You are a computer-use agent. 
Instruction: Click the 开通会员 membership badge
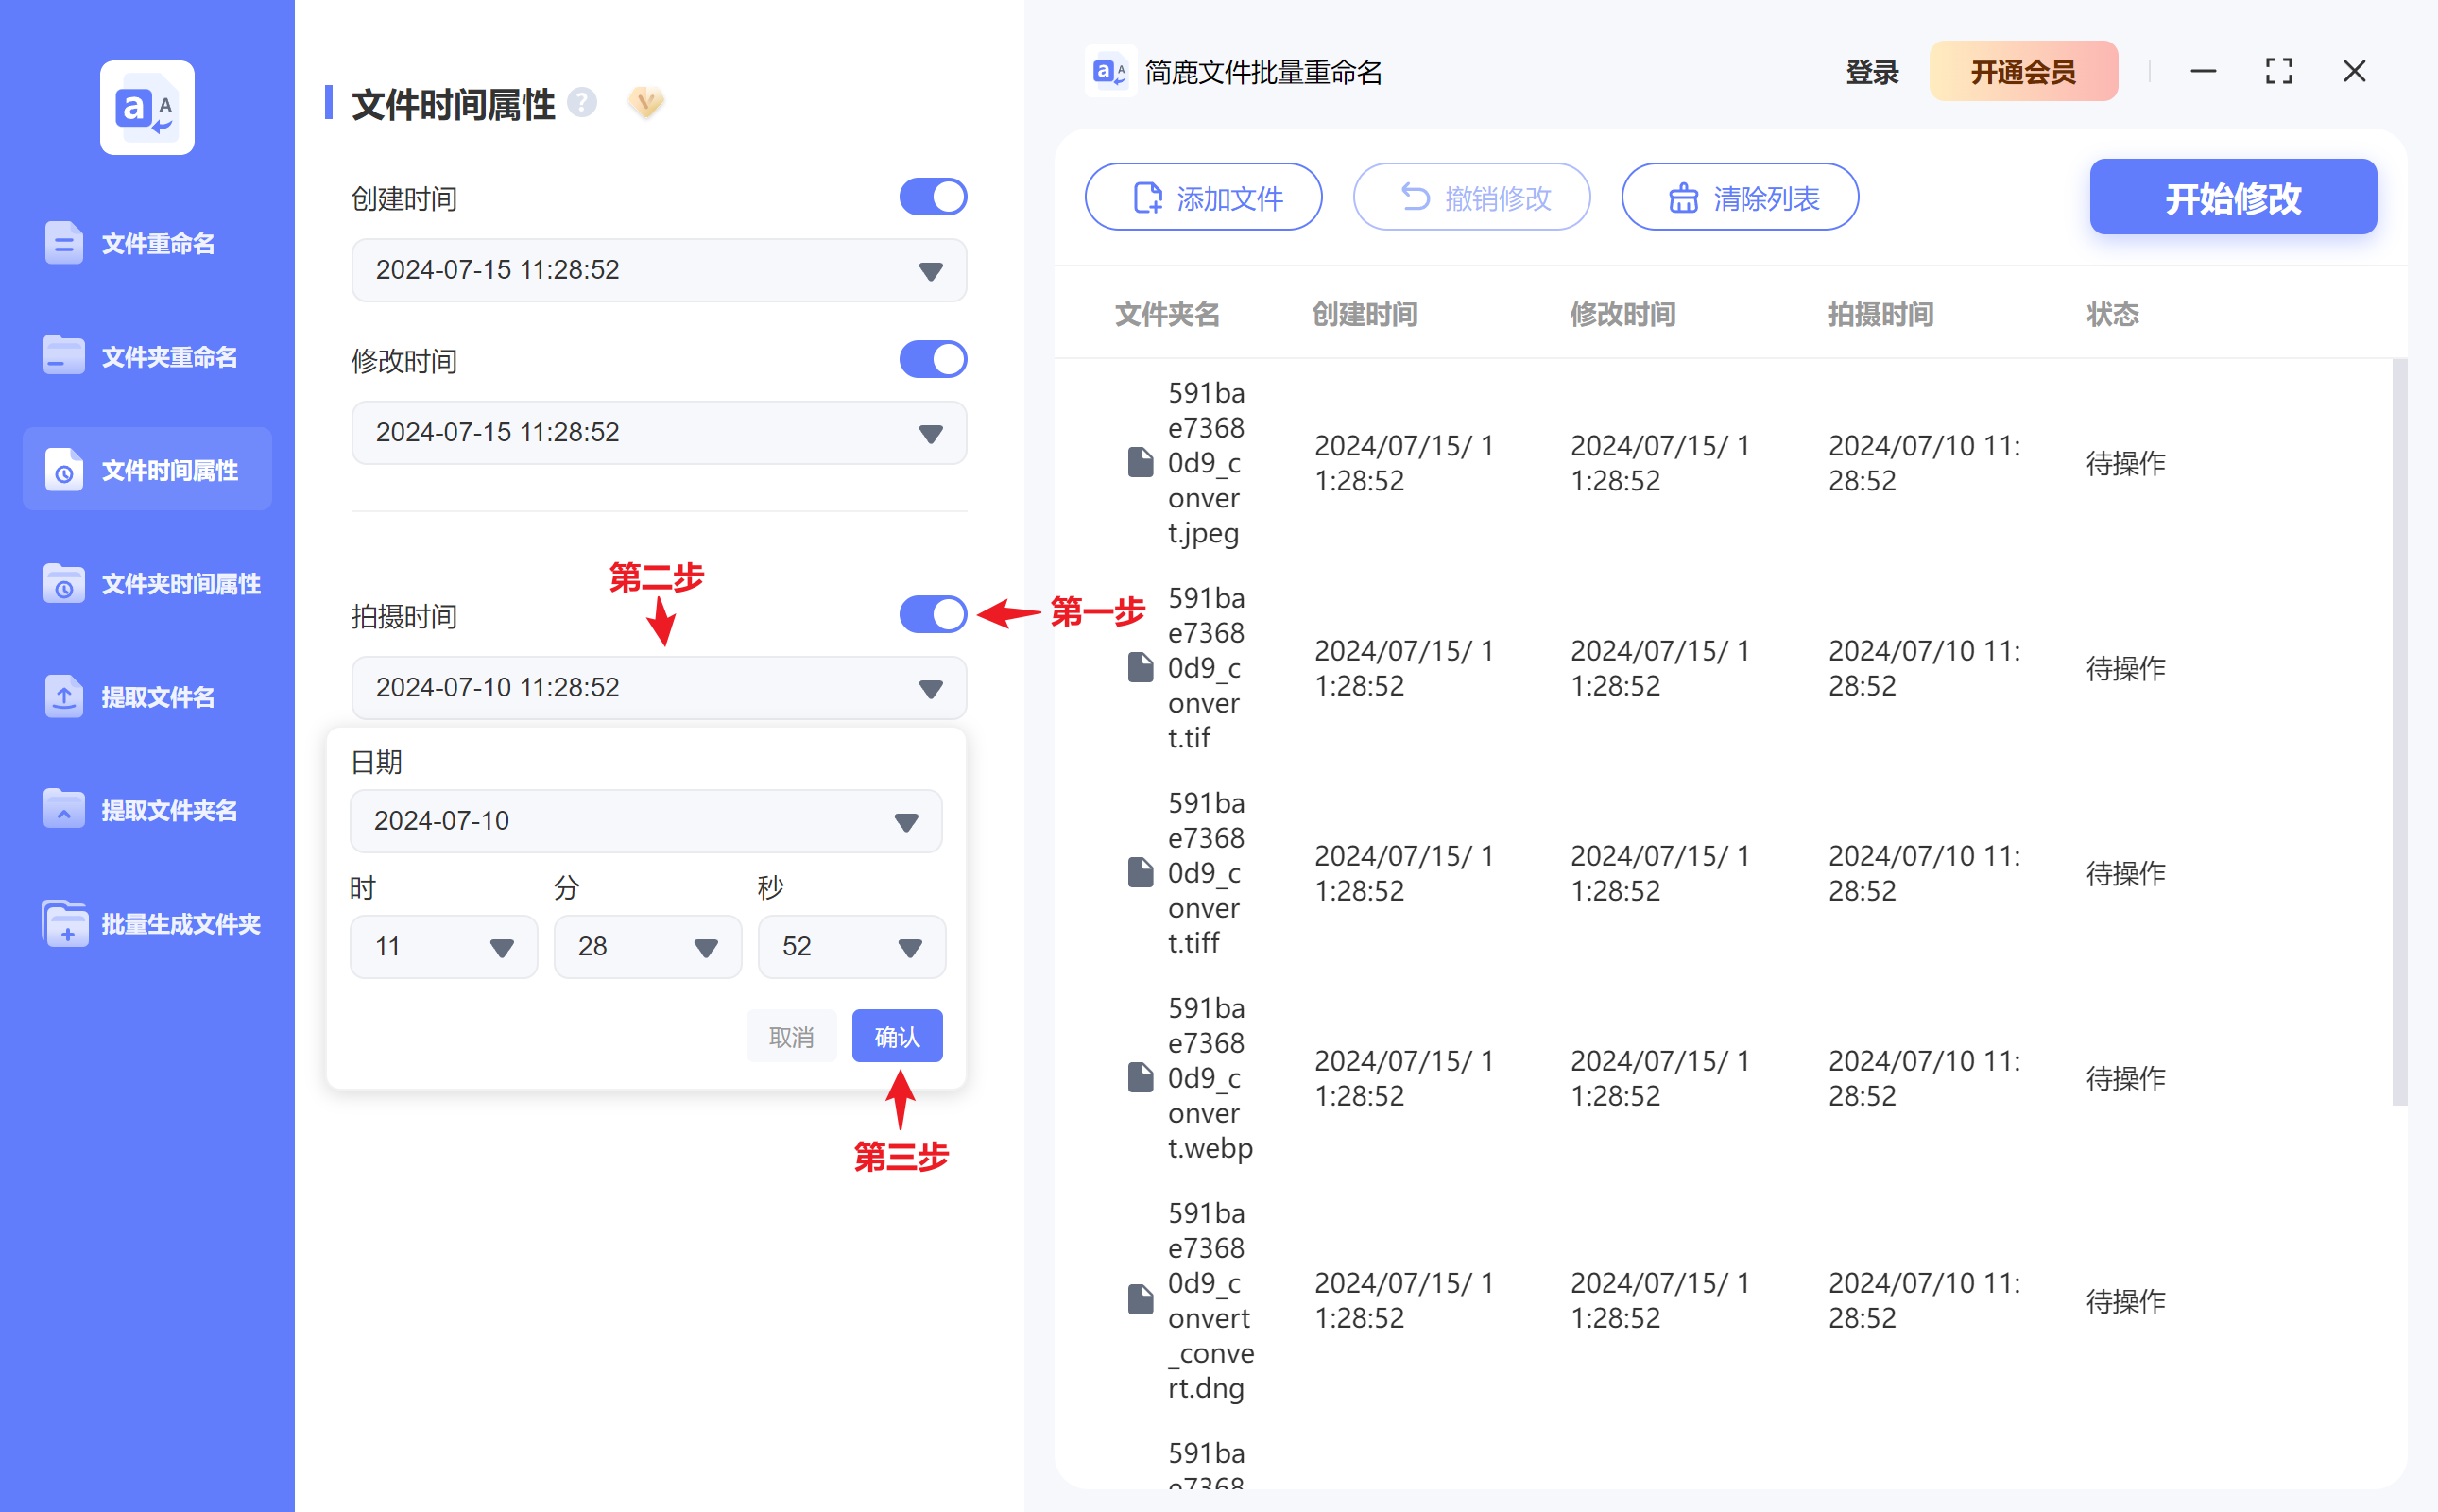coord(2023,71)
